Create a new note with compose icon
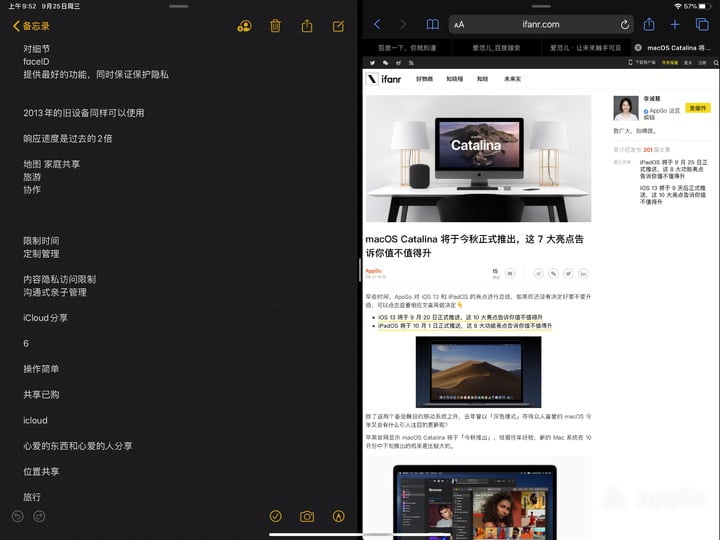720x540 pixels. (338, 26)
